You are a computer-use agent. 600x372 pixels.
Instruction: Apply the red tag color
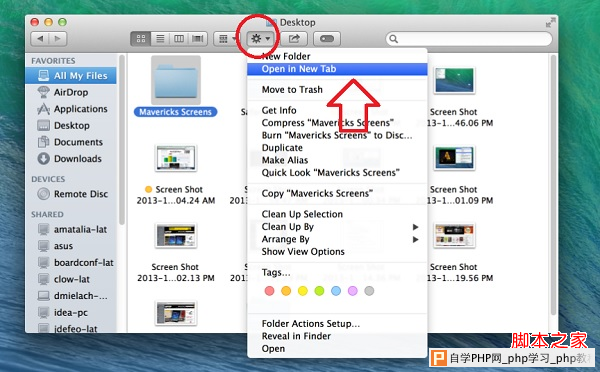[x=269, y=291]
